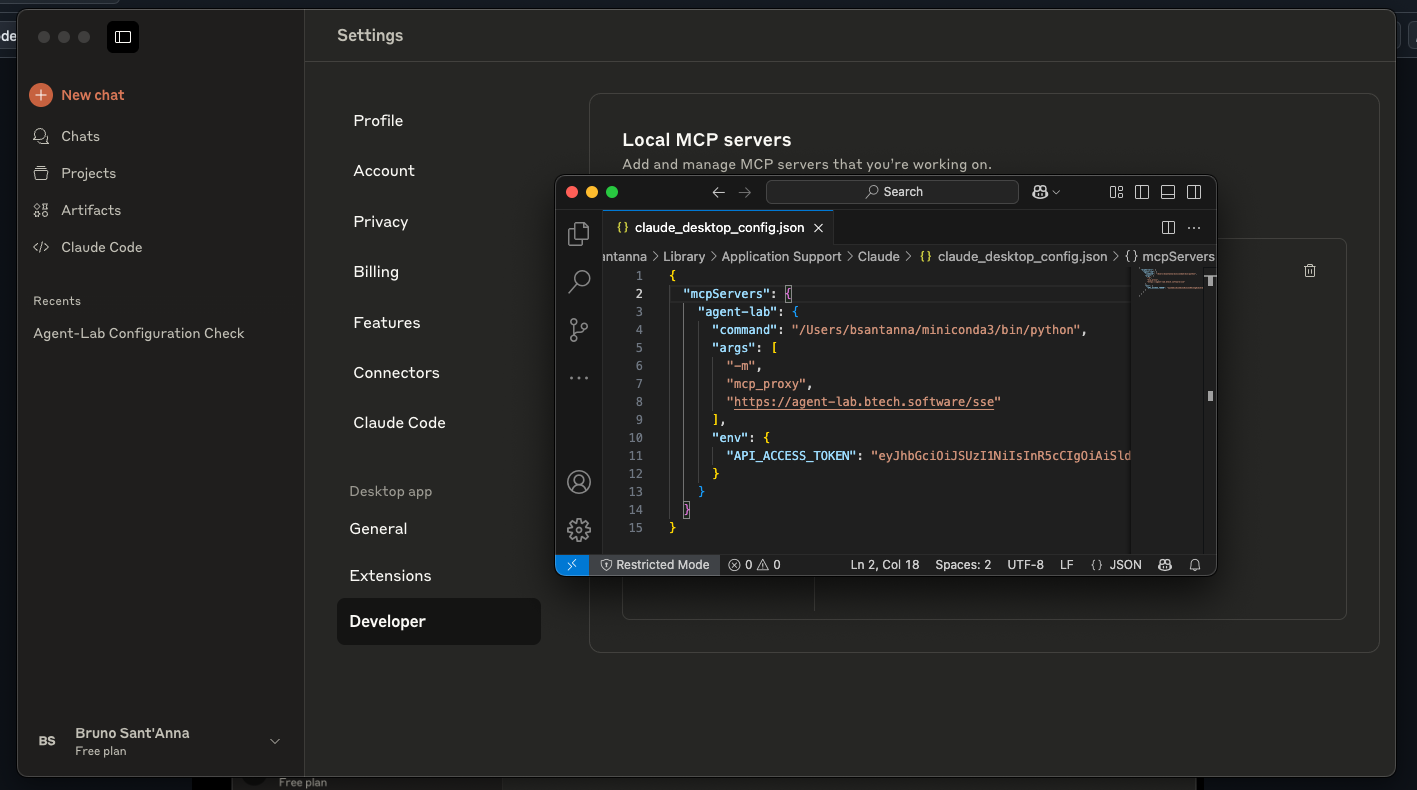Screen dimensions: 1417x790
Task: Go forward with the VS Code arrow
Action: point(745,192)
